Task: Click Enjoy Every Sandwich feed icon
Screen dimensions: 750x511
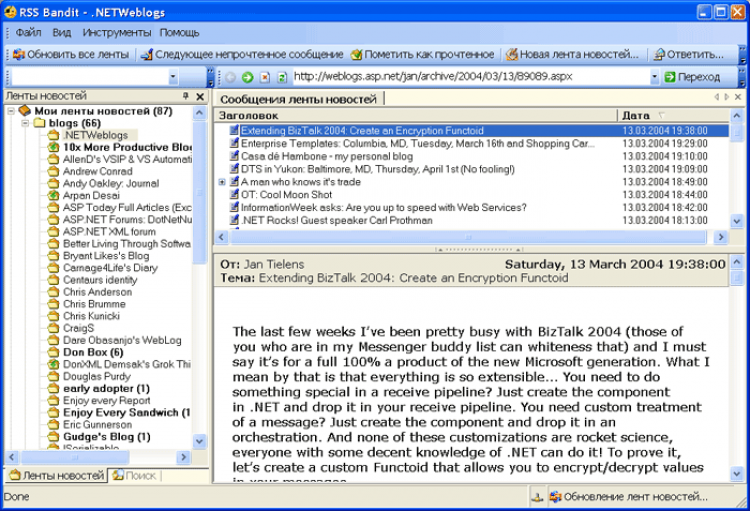Action: click(x=54, y=412)
